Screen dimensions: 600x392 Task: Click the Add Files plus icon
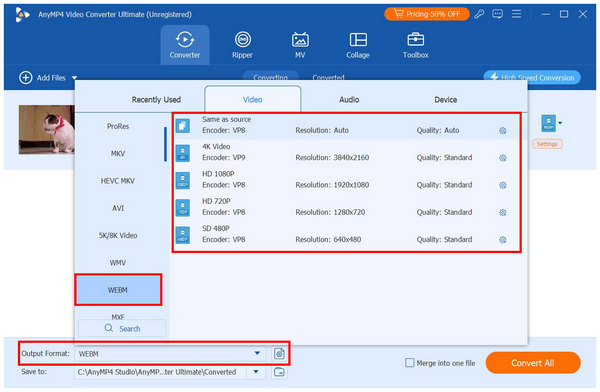[26, 78]
